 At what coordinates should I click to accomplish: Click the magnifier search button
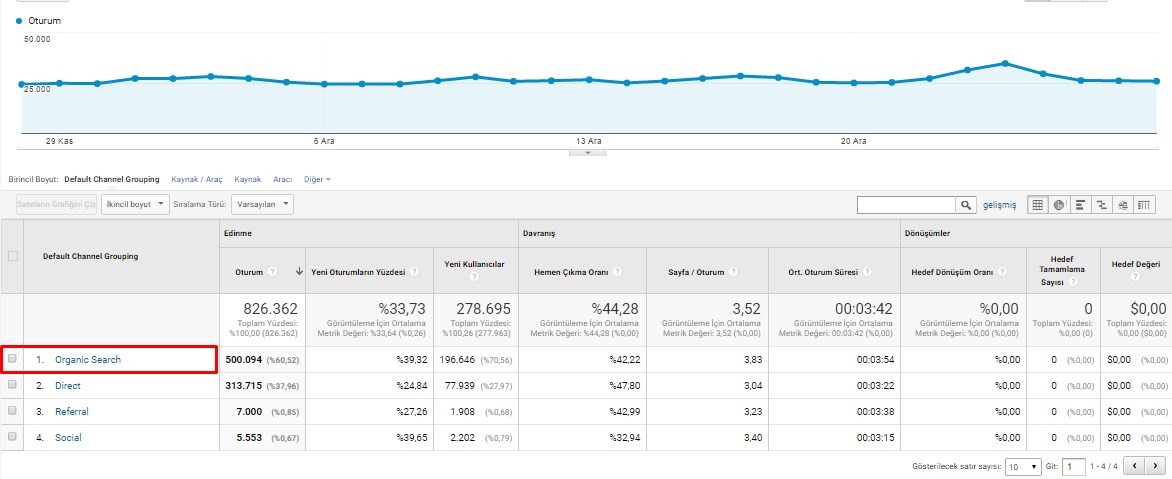pos(966,205)
